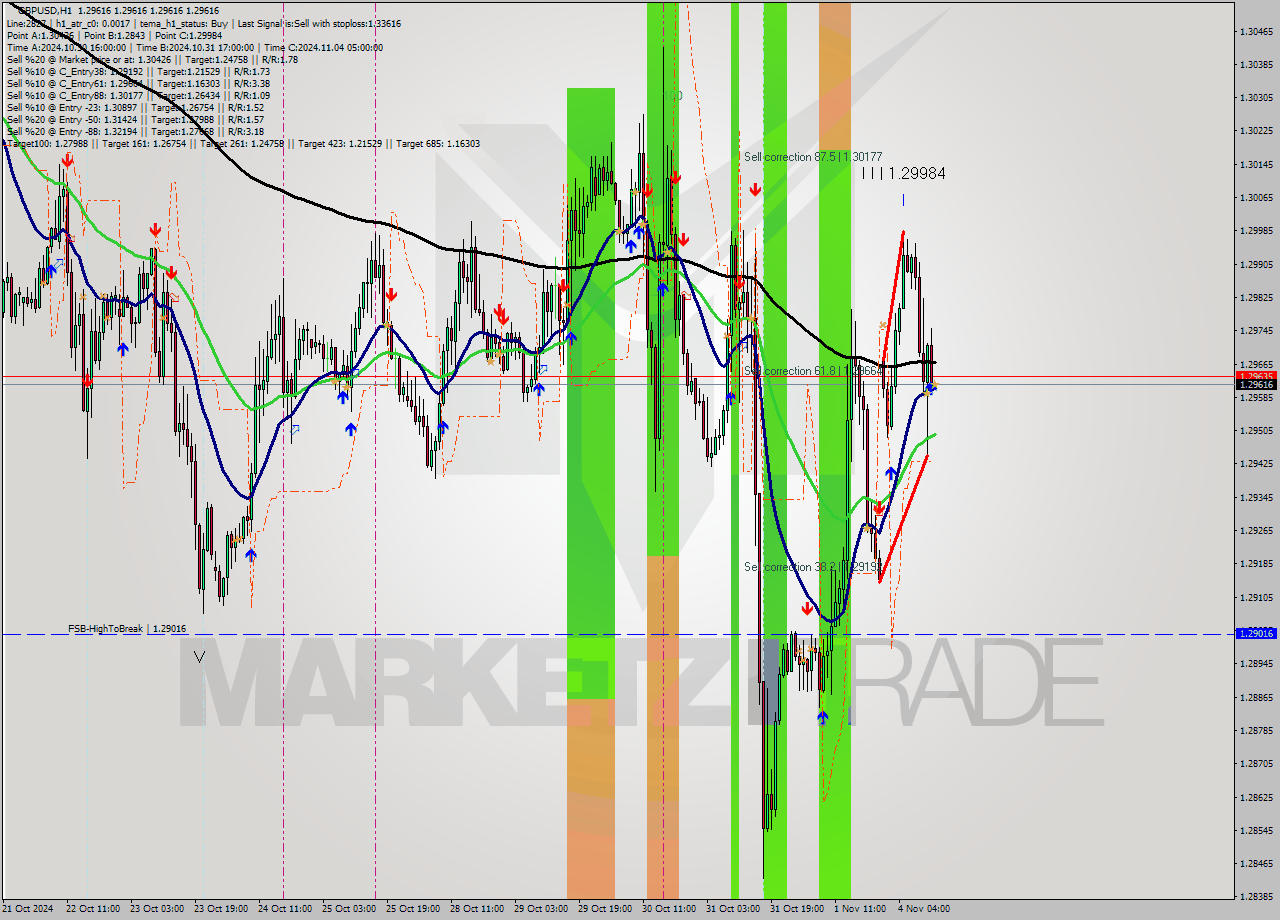Click the 1.30145 price axis label

1256,164
